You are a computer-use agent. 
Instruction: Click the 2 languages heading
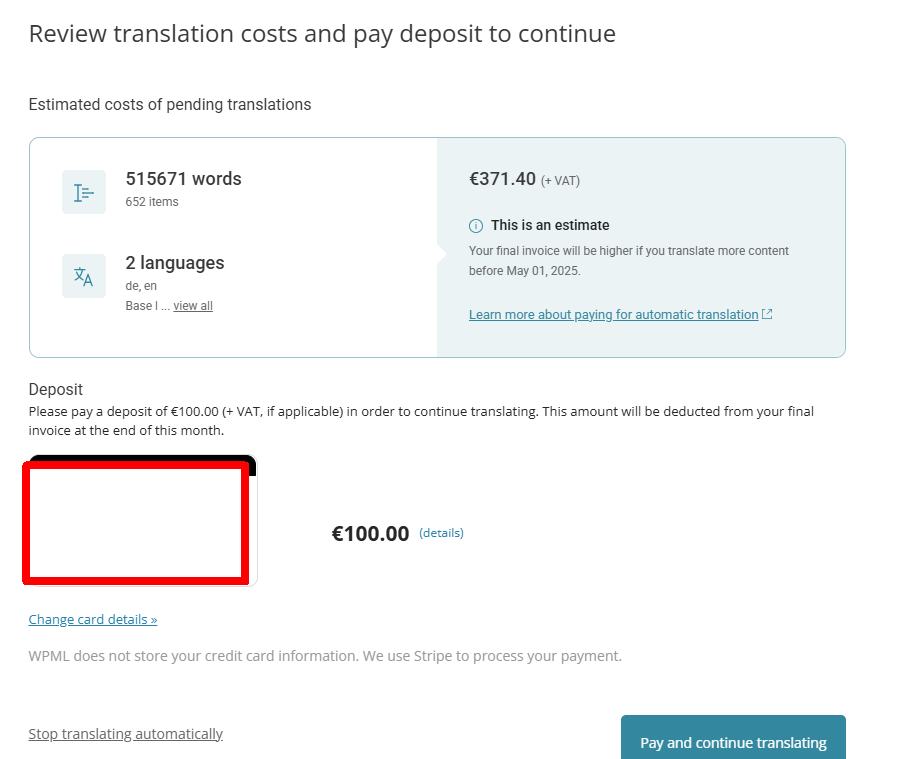[x=175, y=263]
